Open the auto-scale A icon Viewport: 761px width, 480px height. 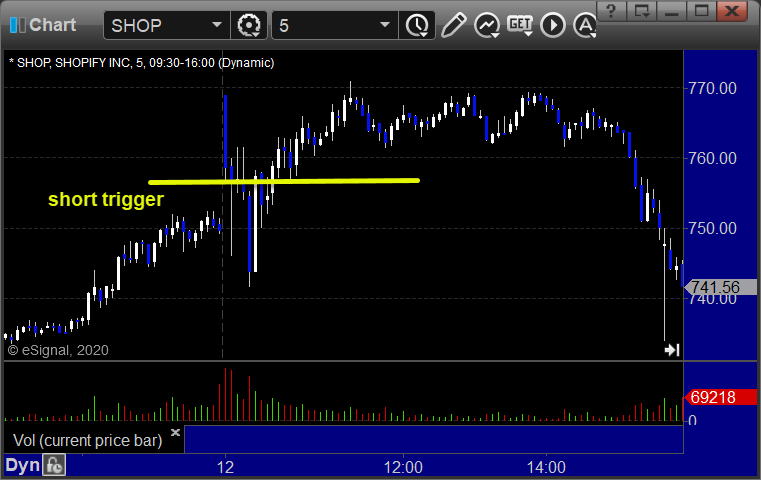pos(584,25)
